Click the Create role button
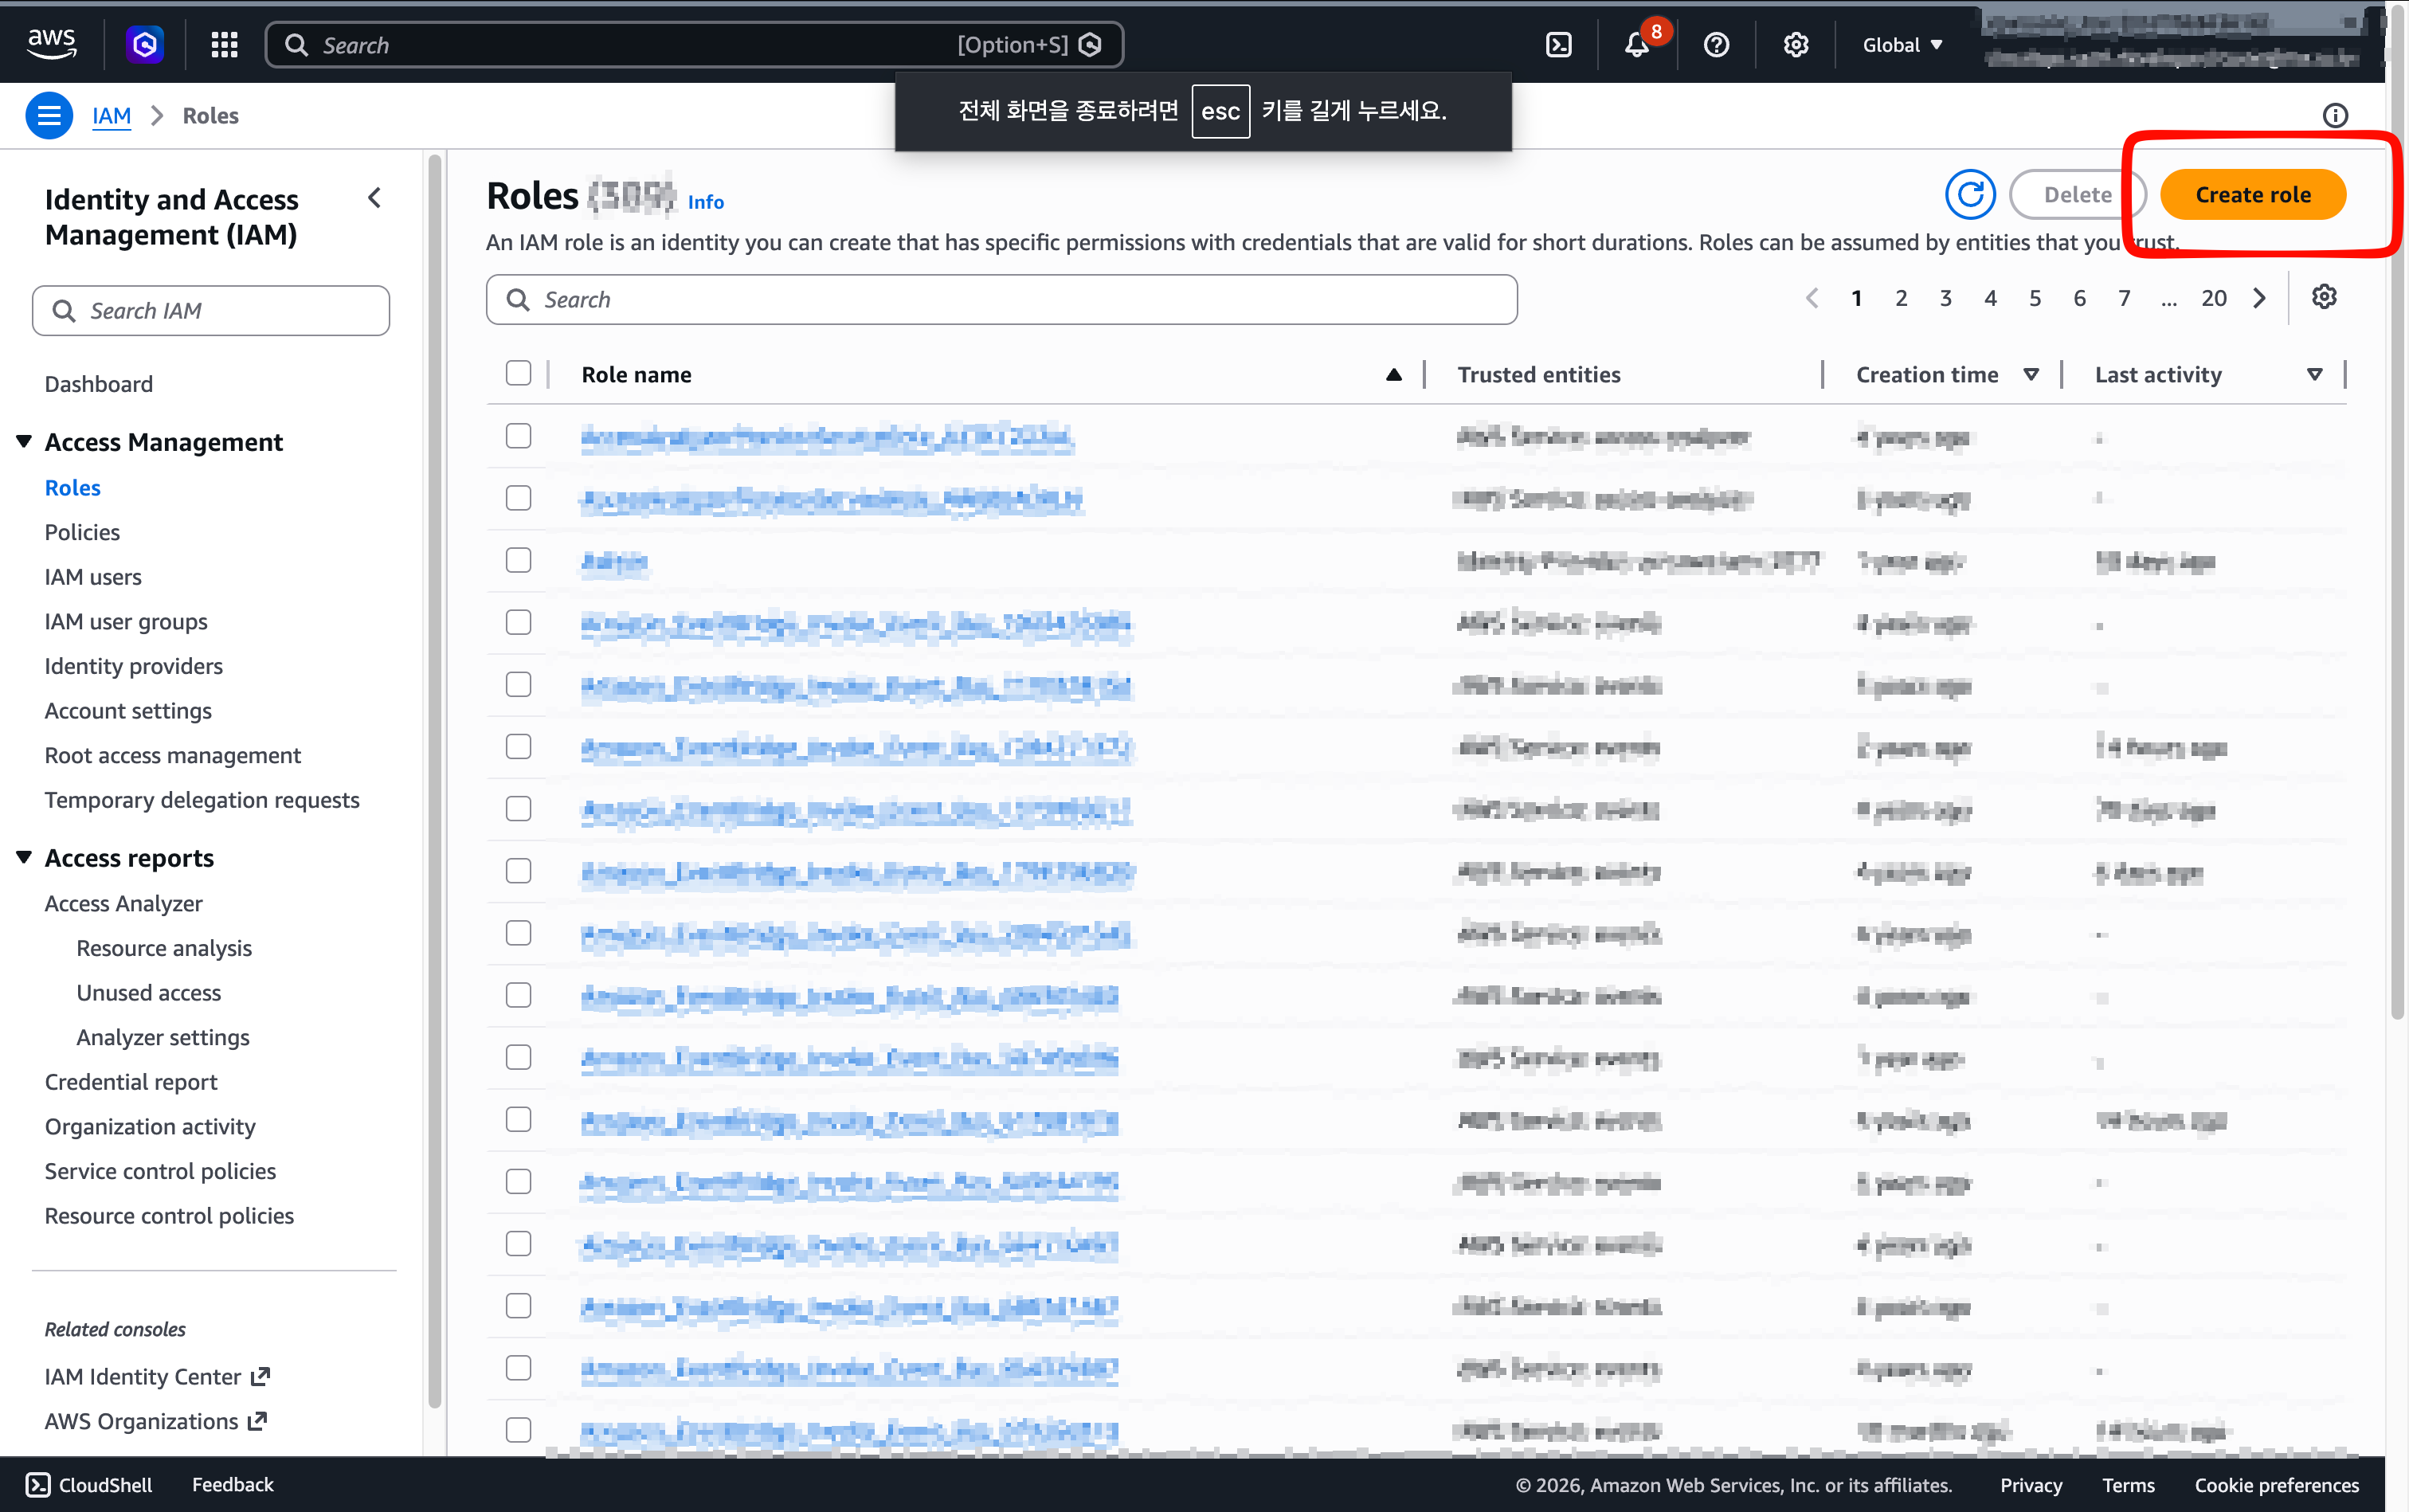 tap(2252, 194)
